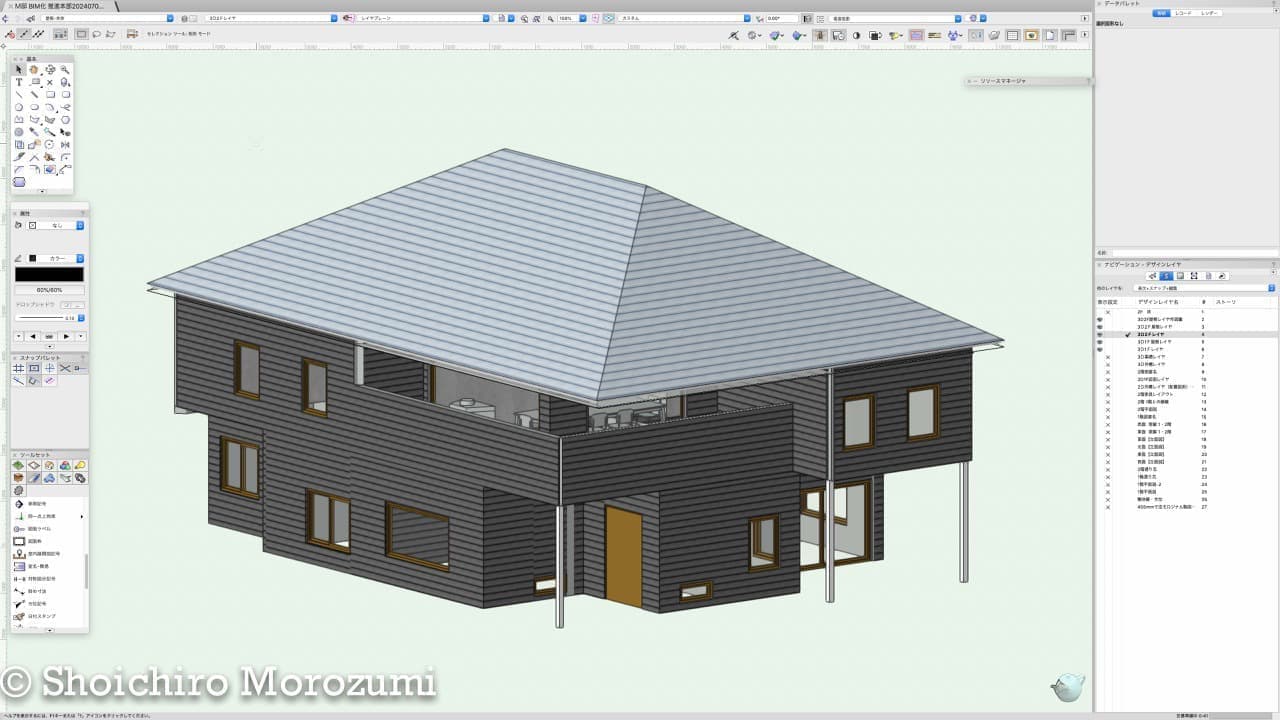Viewport: 1280px width, 720px height.
Task: Choose the Zoom magnifier tool in Basic palette
Action: (x=65, y=70)
